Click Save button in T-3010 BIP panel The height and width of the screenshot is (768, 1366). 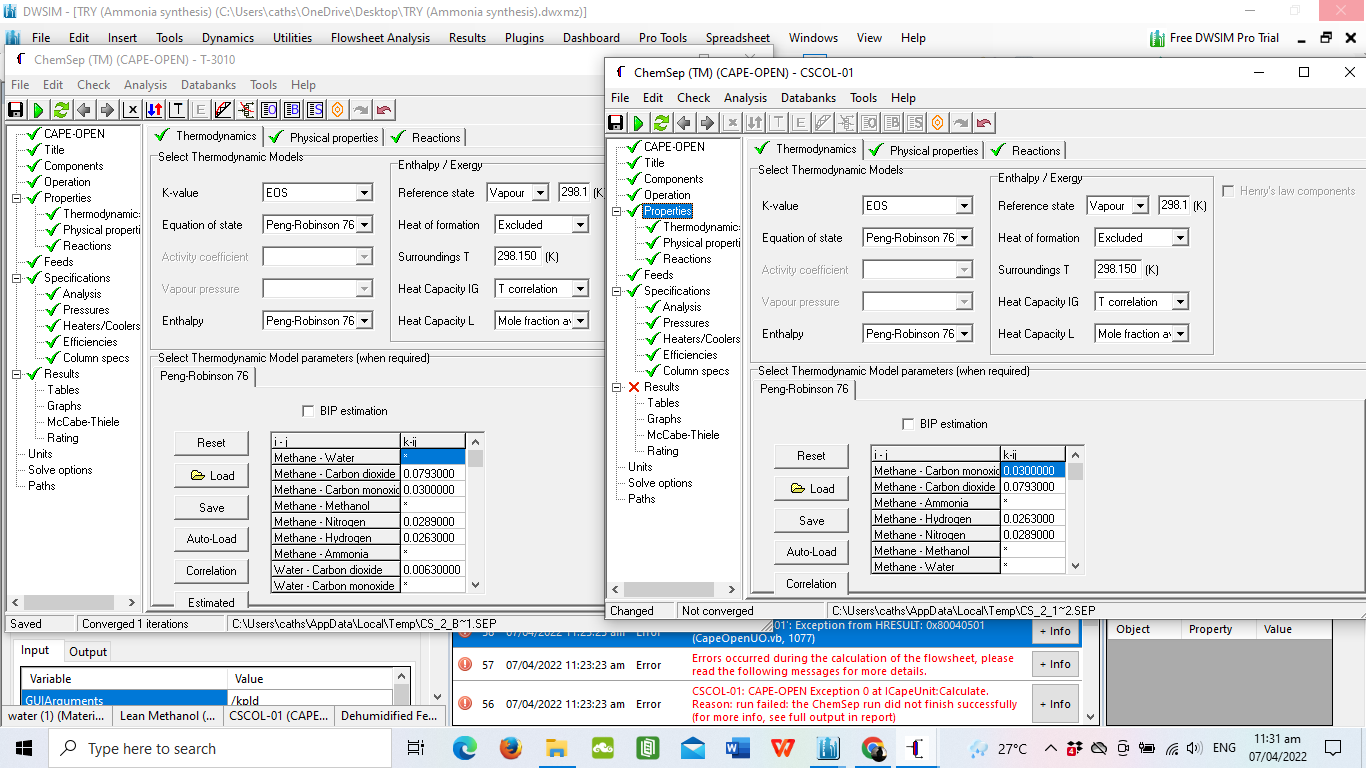211,507
